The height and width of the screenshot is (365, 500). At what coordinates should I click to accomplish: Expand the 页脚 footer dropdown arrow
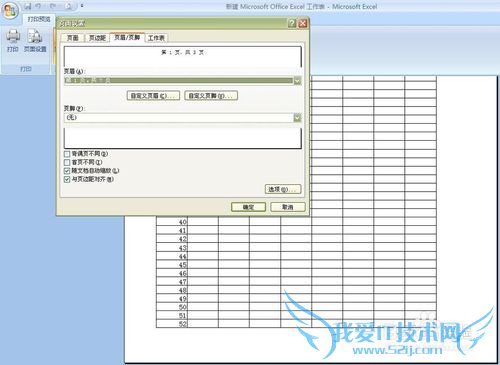tap(297, 117)
